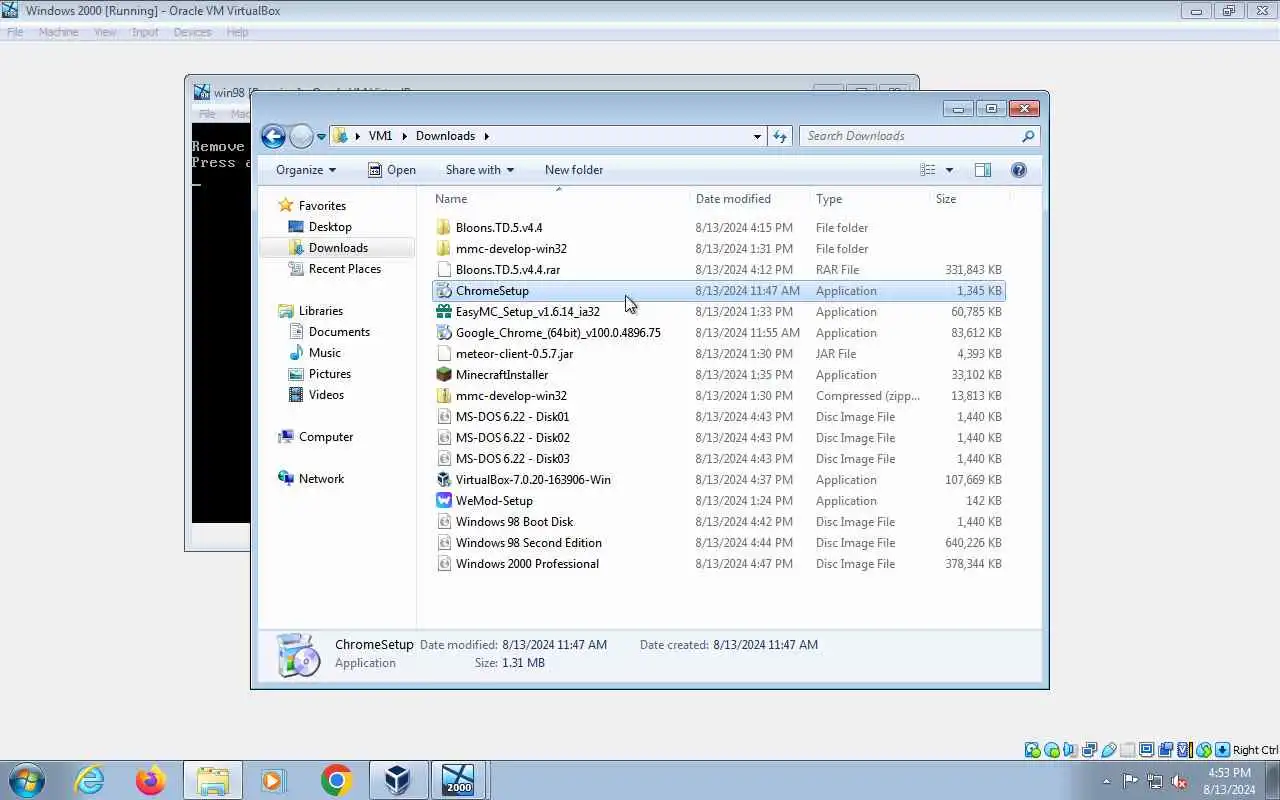Image resolution: width=1280 pixels, height=800 pixels.
Task: Open Google Chrome from the taskbar
Action: click(336, 780)
